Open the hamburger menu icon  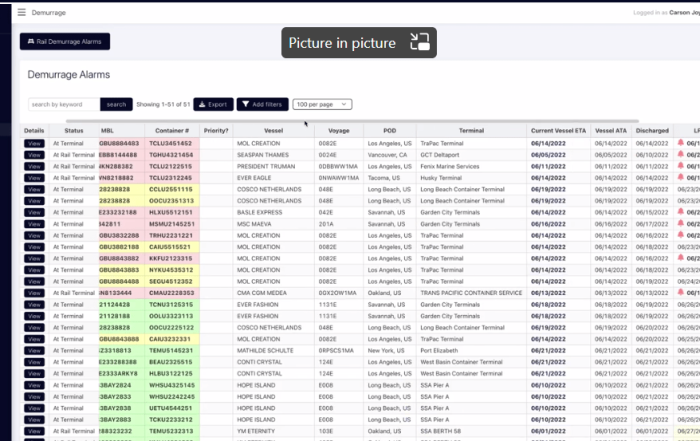click(x=21, y=12)
